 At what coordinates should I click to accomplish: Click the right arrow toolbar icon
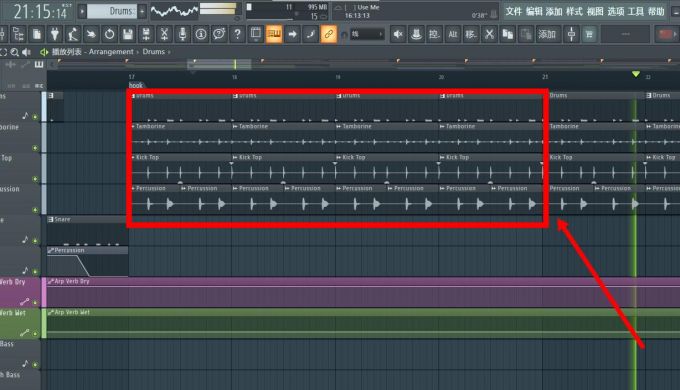292,34
